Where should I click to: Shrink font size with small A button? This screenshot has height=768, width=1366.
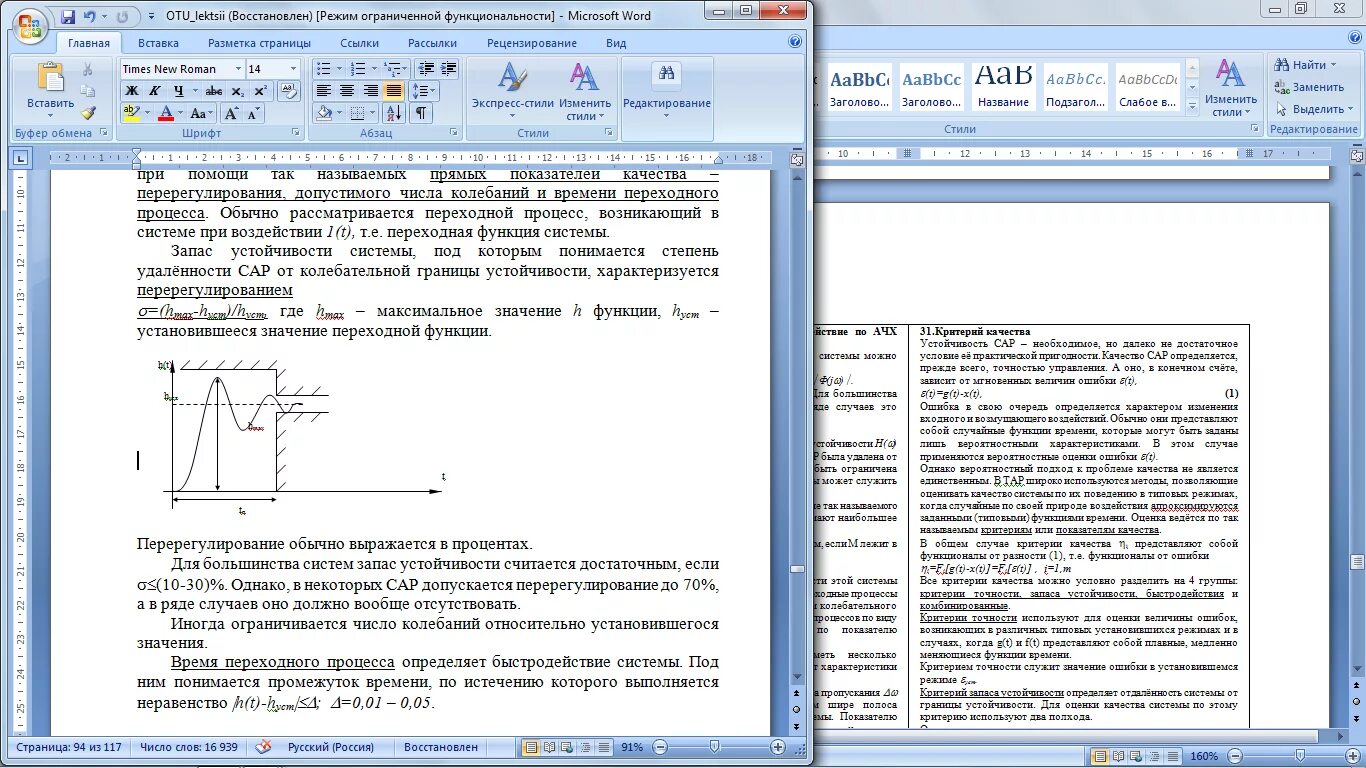click(x=252, y=114)
